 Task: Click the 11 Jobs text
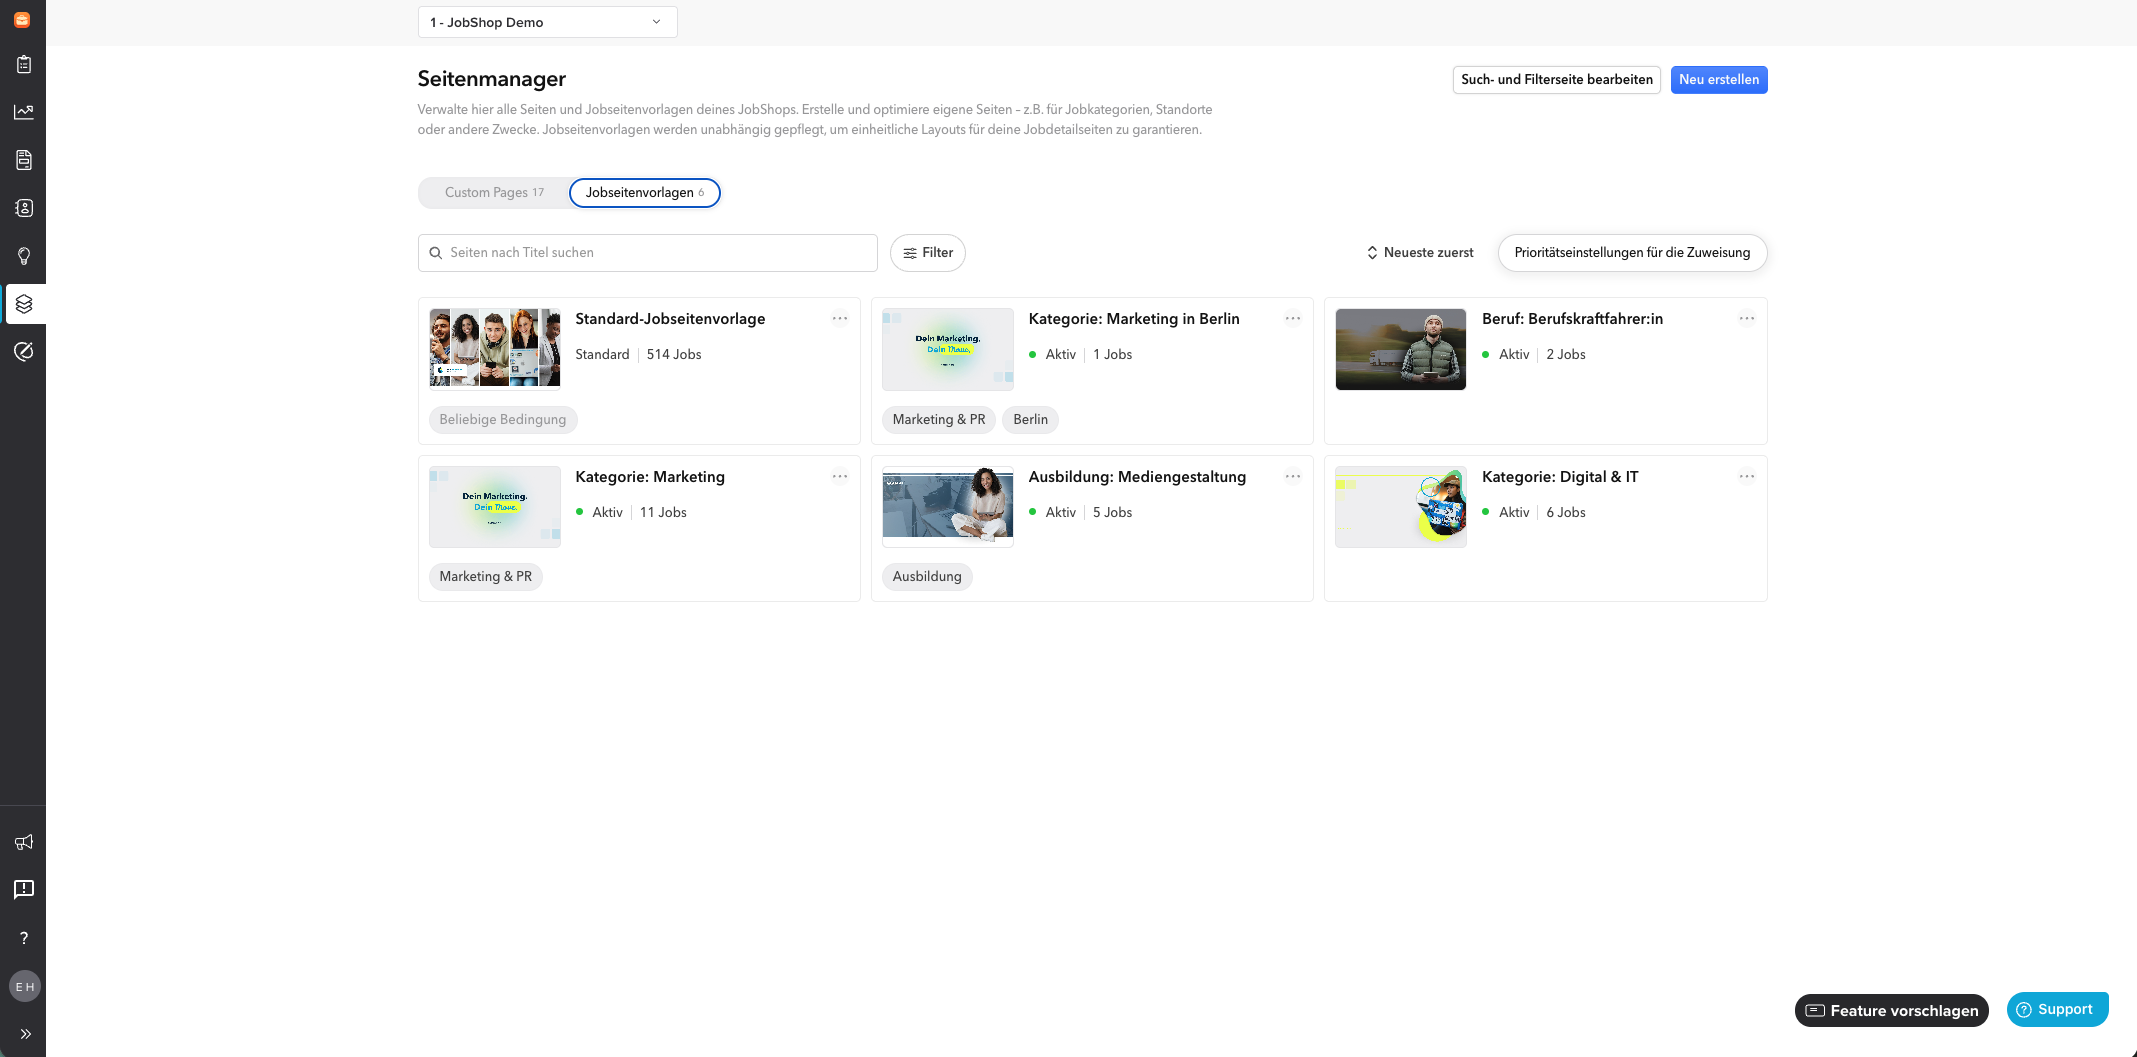[x=663, y=513]
